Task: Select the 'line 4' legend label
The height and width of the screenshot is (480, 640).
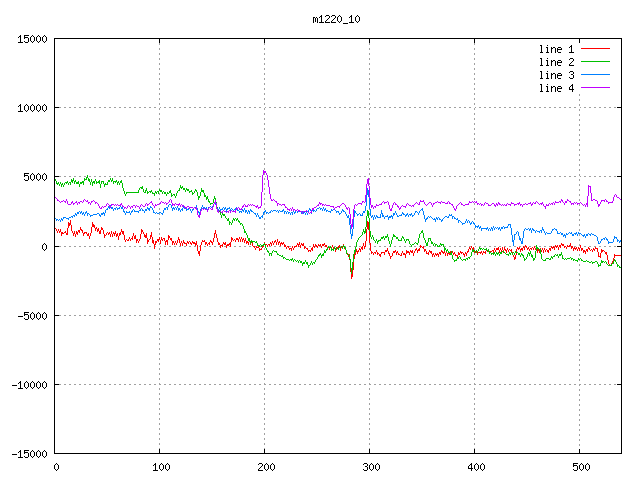Action: [x=556, y=88]
